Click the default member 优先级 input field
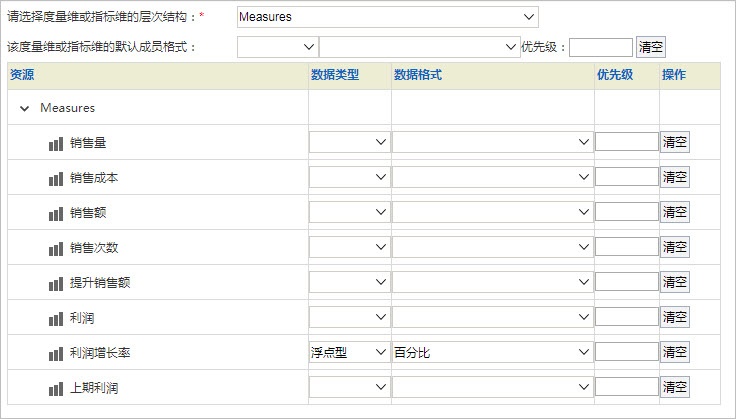The image size is (736, 419). (x=601, y=47)
